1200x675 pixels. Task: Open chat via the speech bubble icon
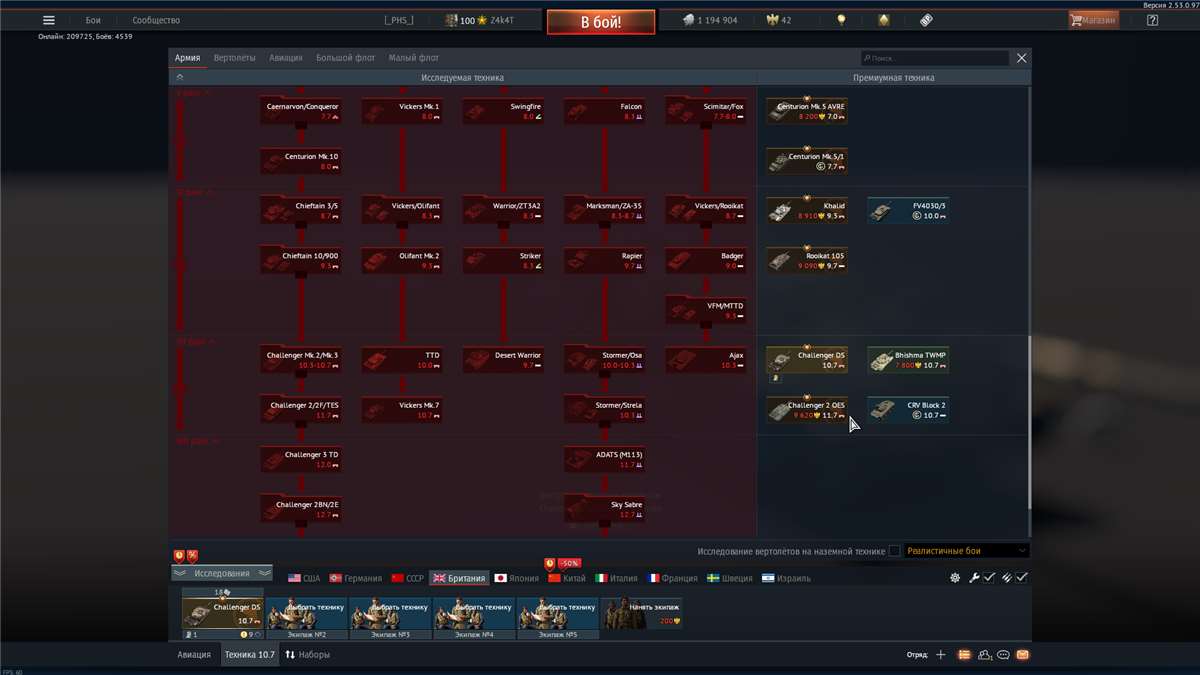point(1001,654)
